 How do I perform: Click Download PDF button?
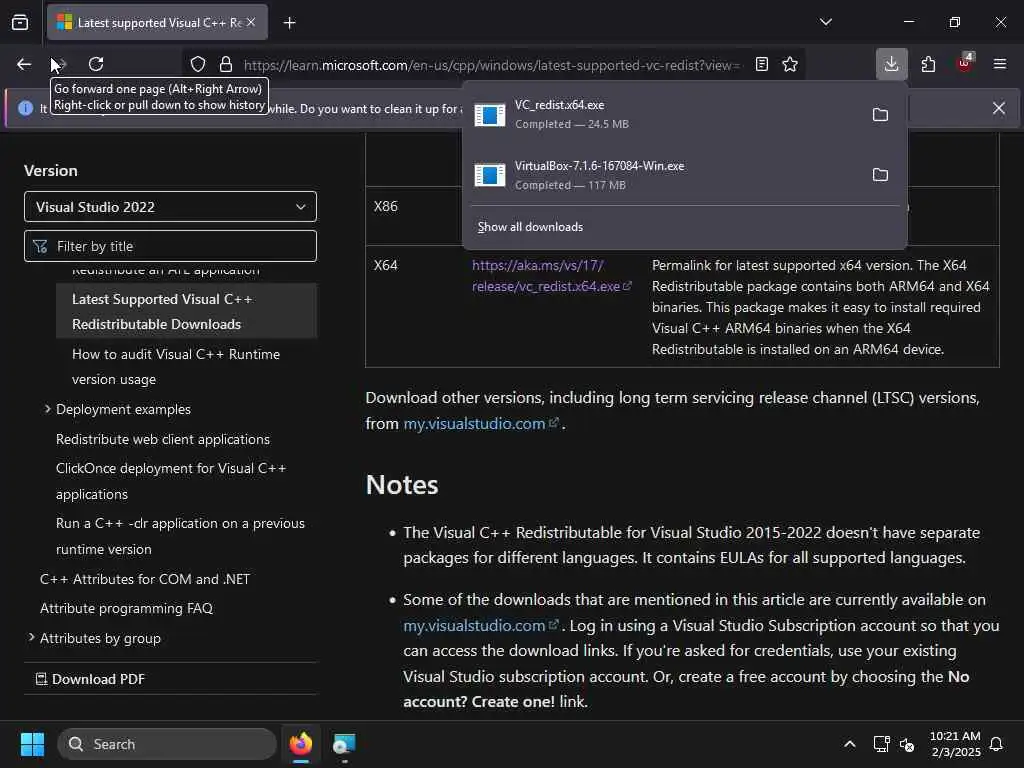[x=90, y=679]
